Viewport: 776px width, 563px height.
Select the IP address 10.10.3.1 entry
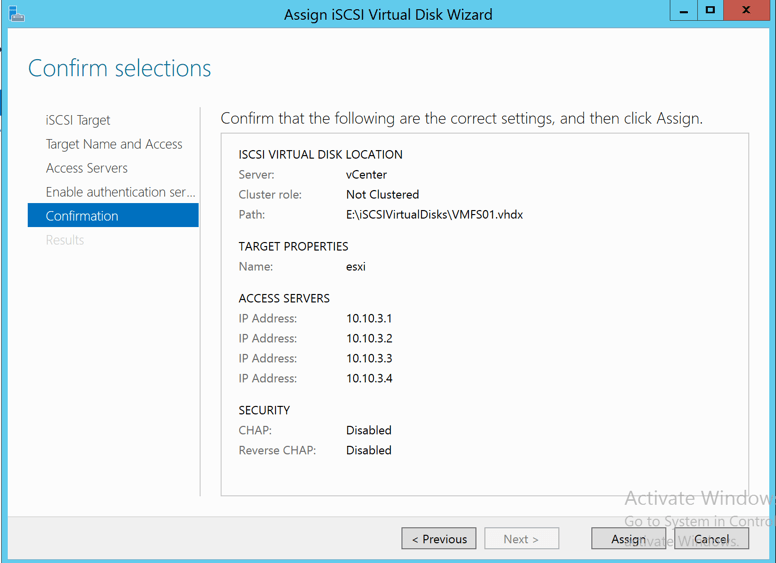(x=369, y=319)
